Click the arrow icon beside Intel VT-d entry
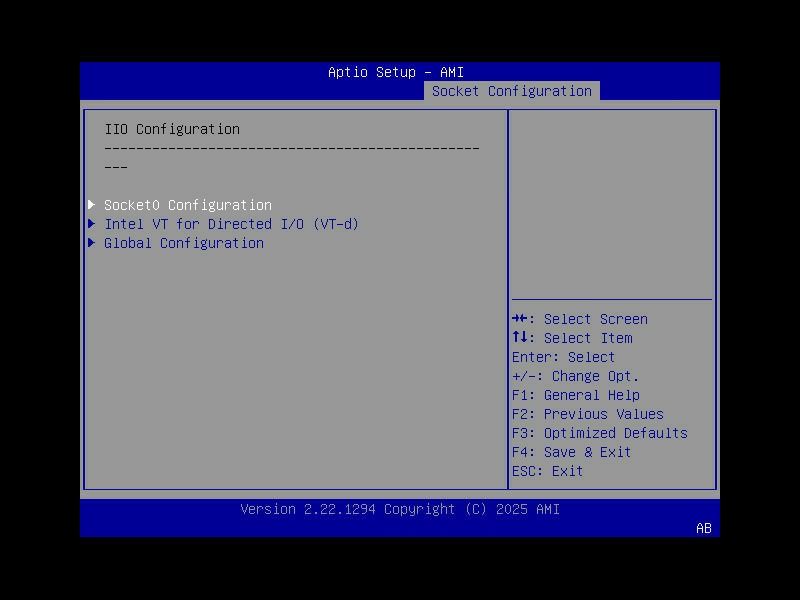This screenshot has width=800, height=600. (x=92, y=224)
